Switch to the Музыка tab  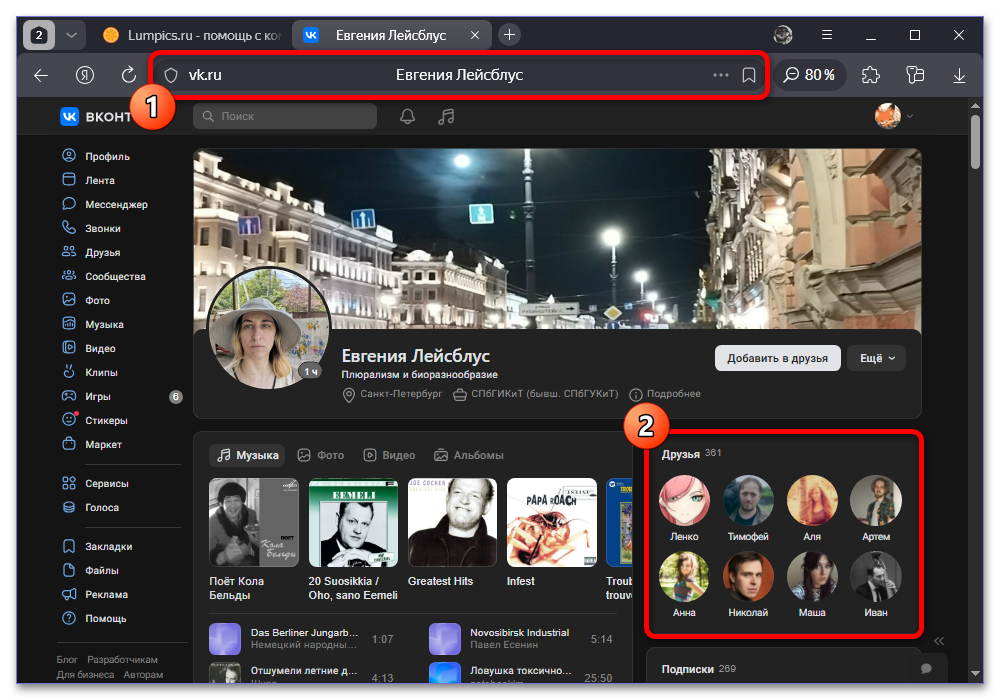[x=248, y=455]
